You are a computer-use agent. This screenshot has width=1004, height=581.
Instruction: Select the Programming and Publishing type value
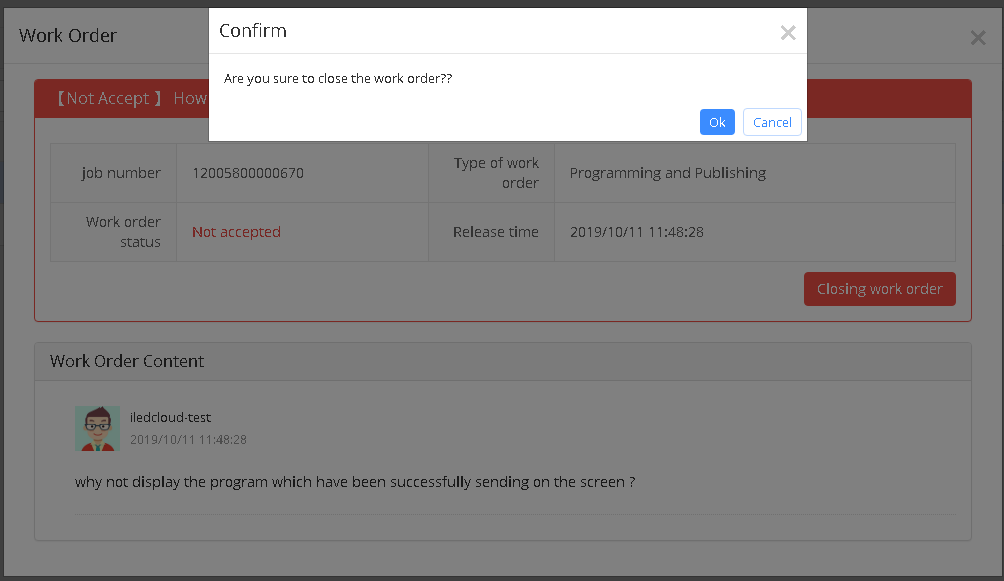tap(668, 173)
